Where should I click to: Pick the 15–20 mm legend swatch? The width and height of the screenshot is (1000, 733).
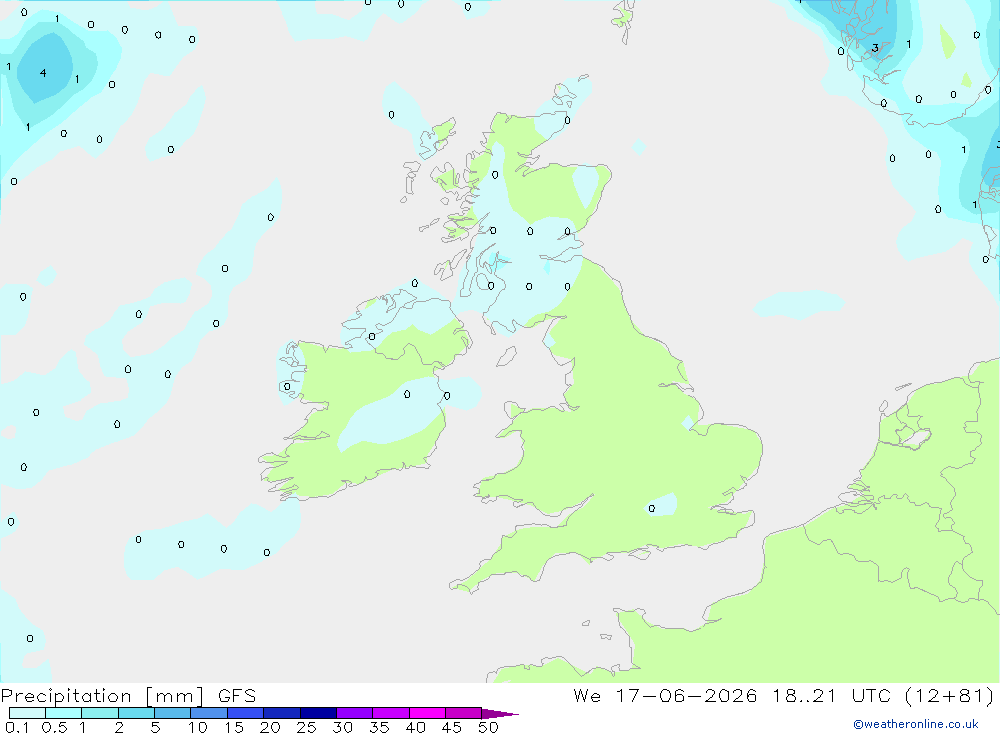pyautogui.click(x=246, y=713)
